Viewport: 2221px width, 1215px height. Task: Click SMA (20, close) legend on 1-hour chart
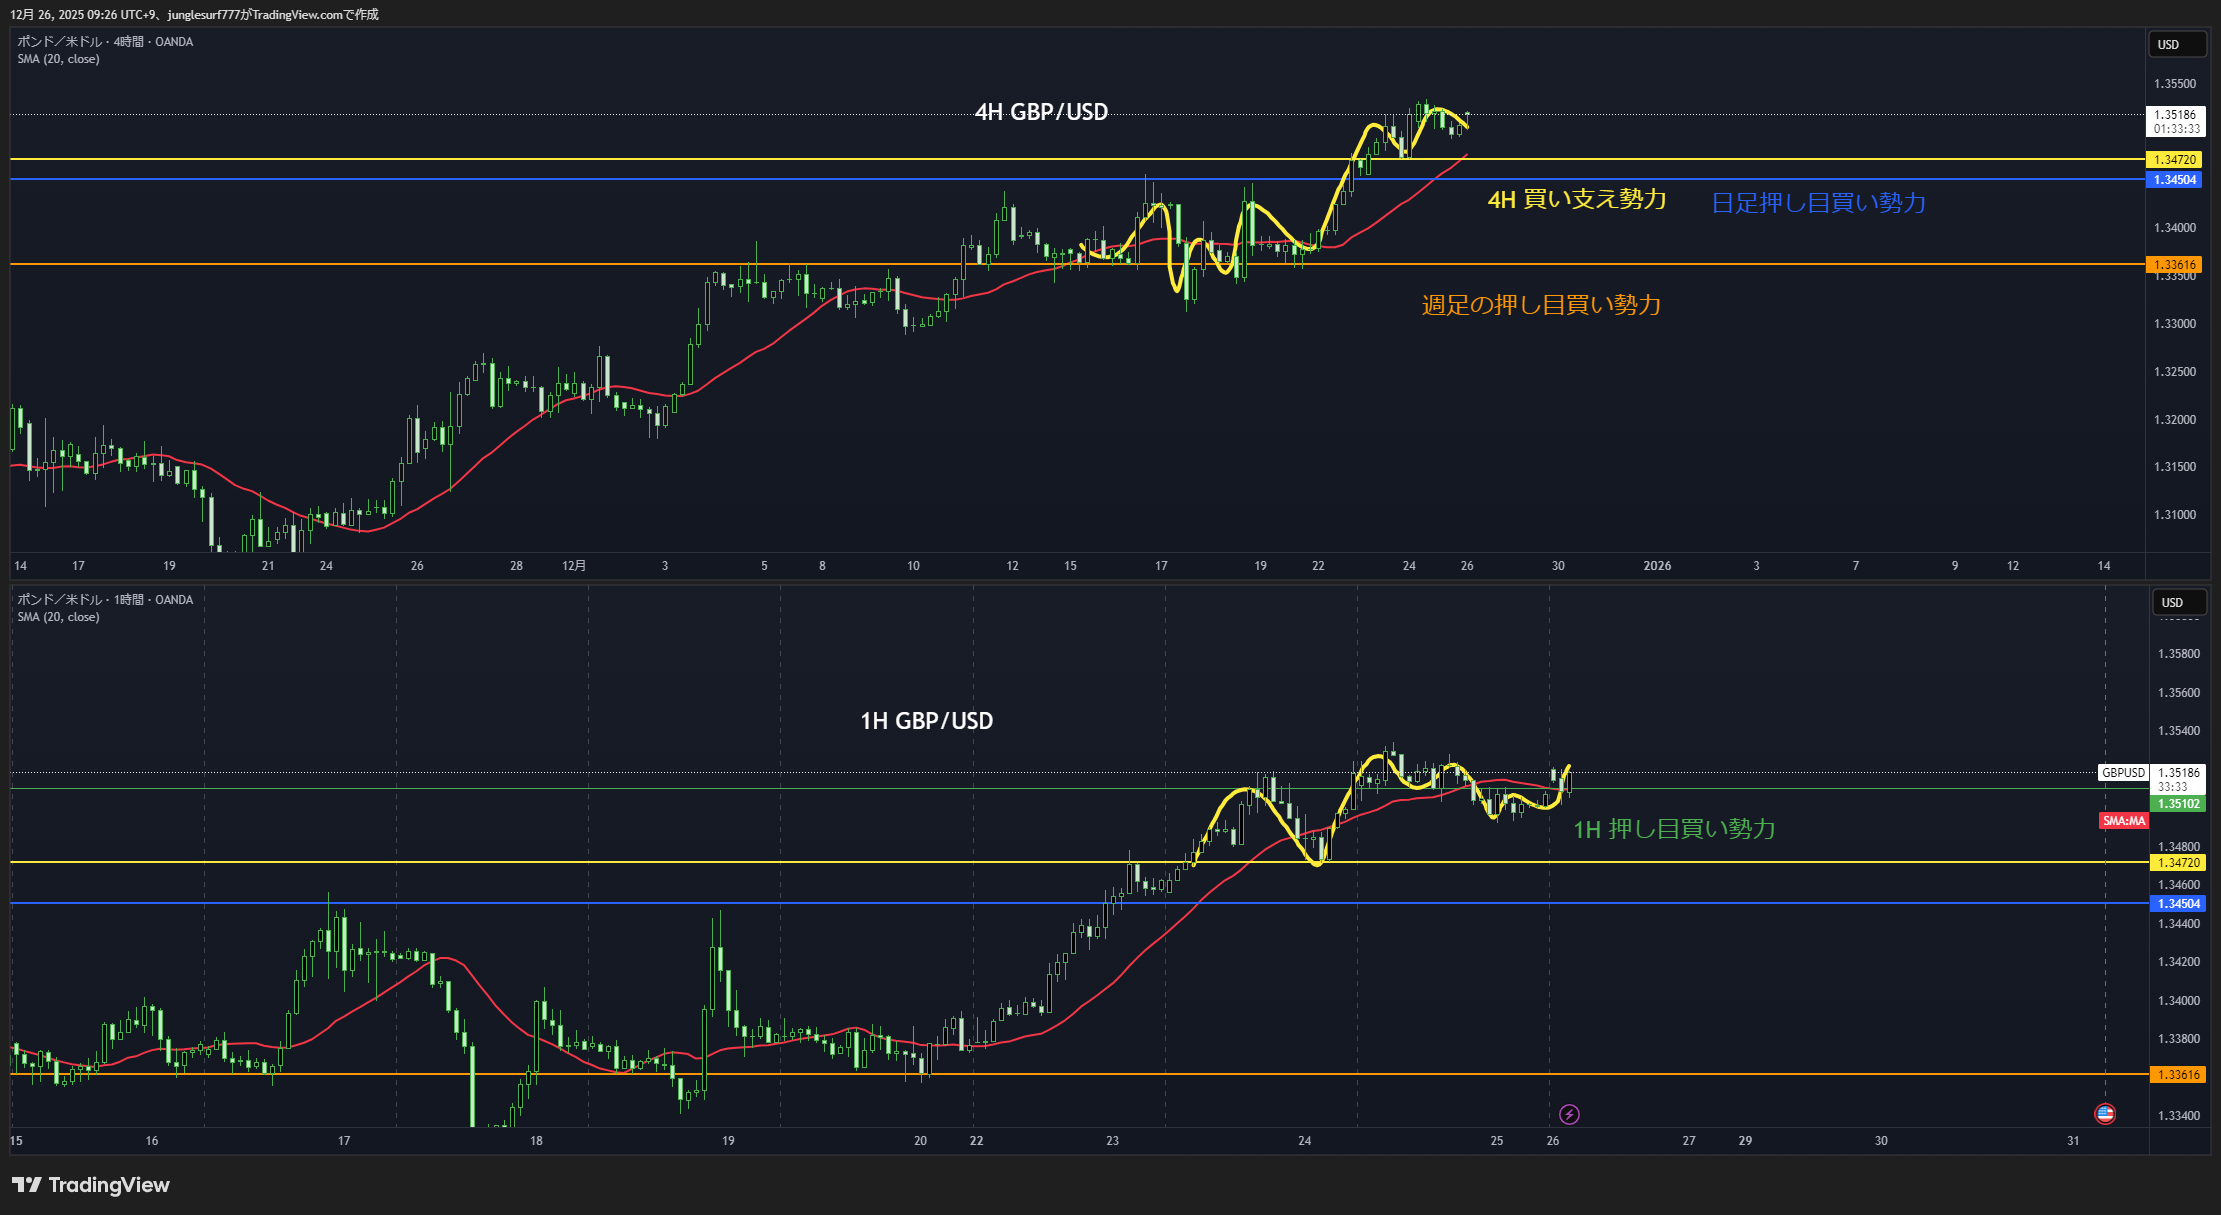(x=58, y=617)
